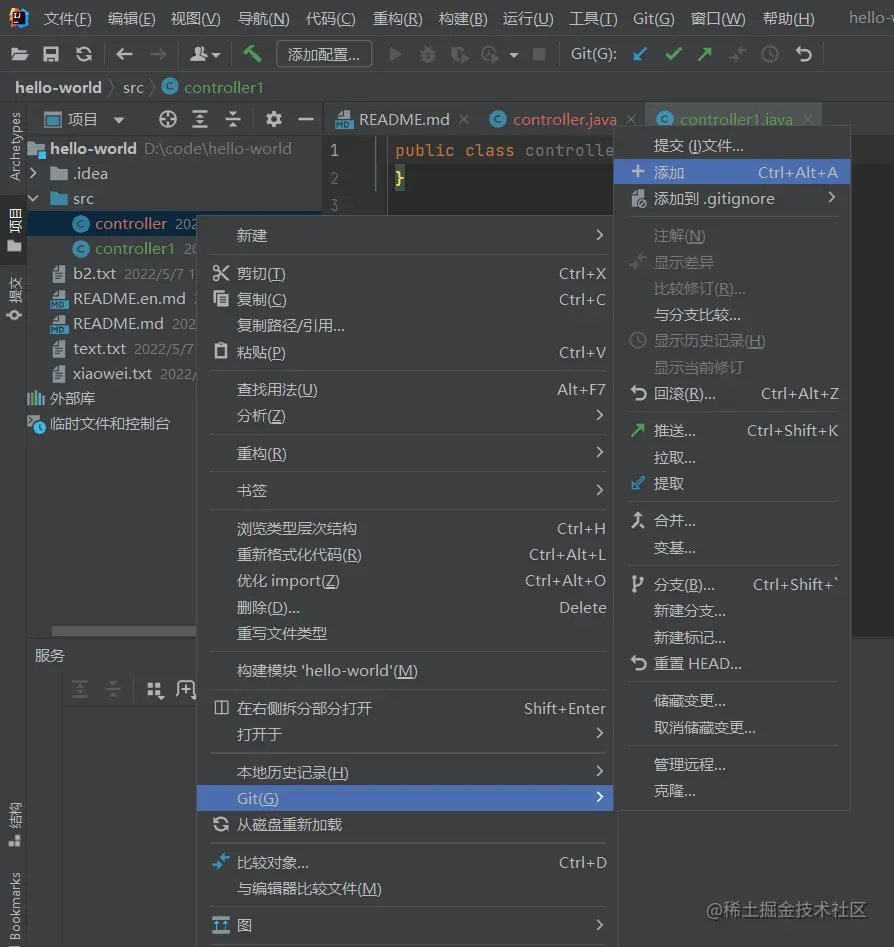
Task: Click src in the breadcrumb navigation bar
Action: 133,87
